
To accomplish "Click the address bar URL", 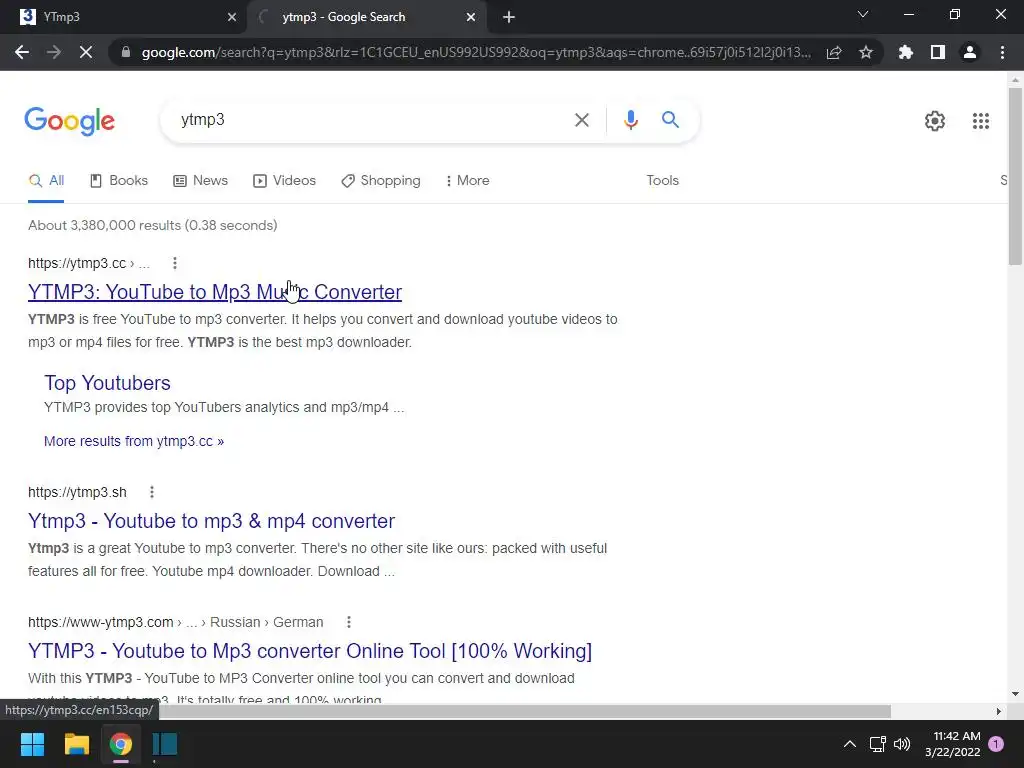I will coord(476,52).
